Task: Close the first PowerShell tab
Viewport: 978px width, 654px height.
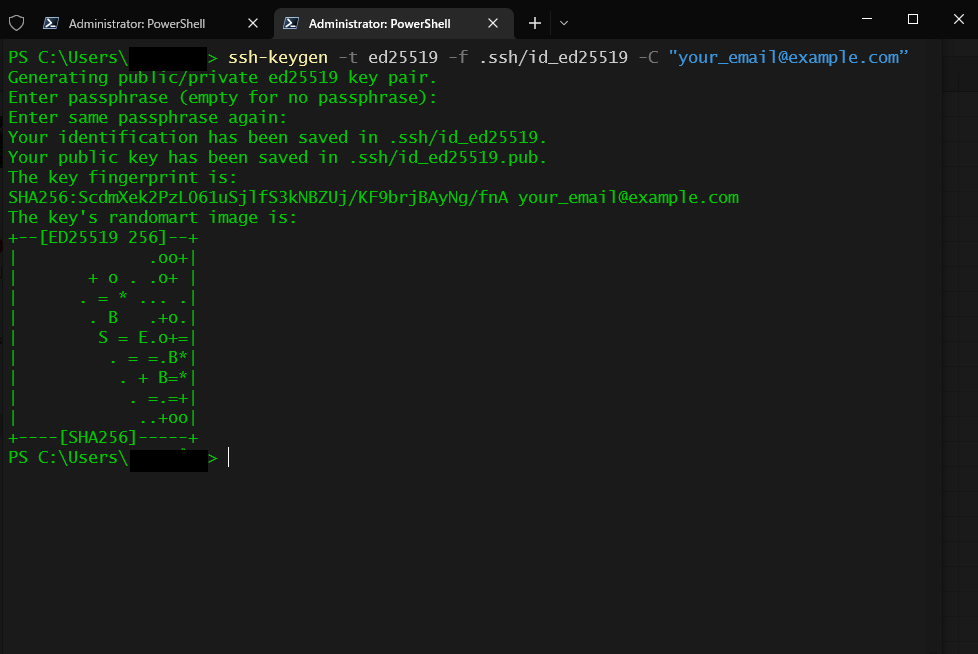Action: (x=253, y=23)
